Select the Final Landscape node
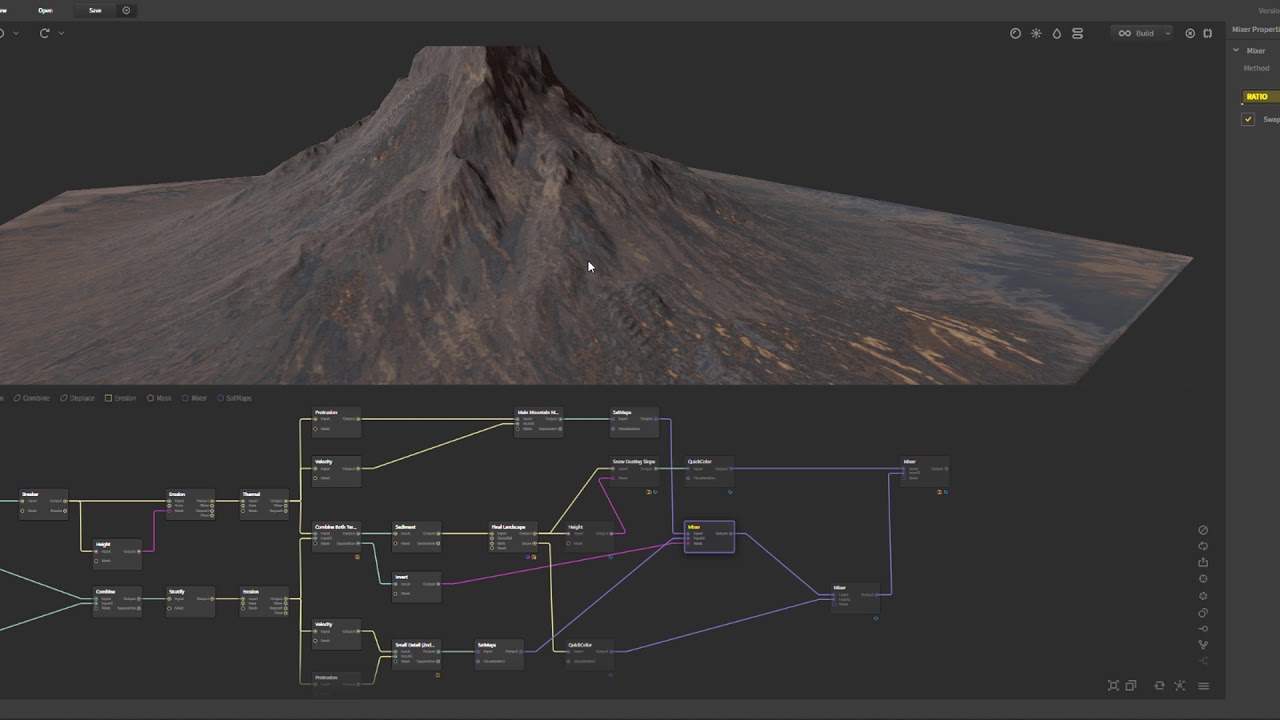The height and width of the screenshot is (720, 1280). 514,536
